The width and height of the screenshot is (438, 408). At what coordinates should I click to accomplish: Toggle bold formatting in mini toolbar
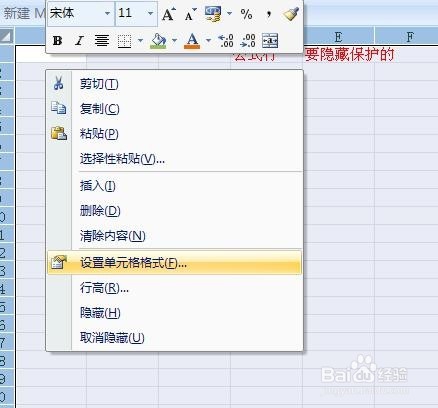click(57, 41)
